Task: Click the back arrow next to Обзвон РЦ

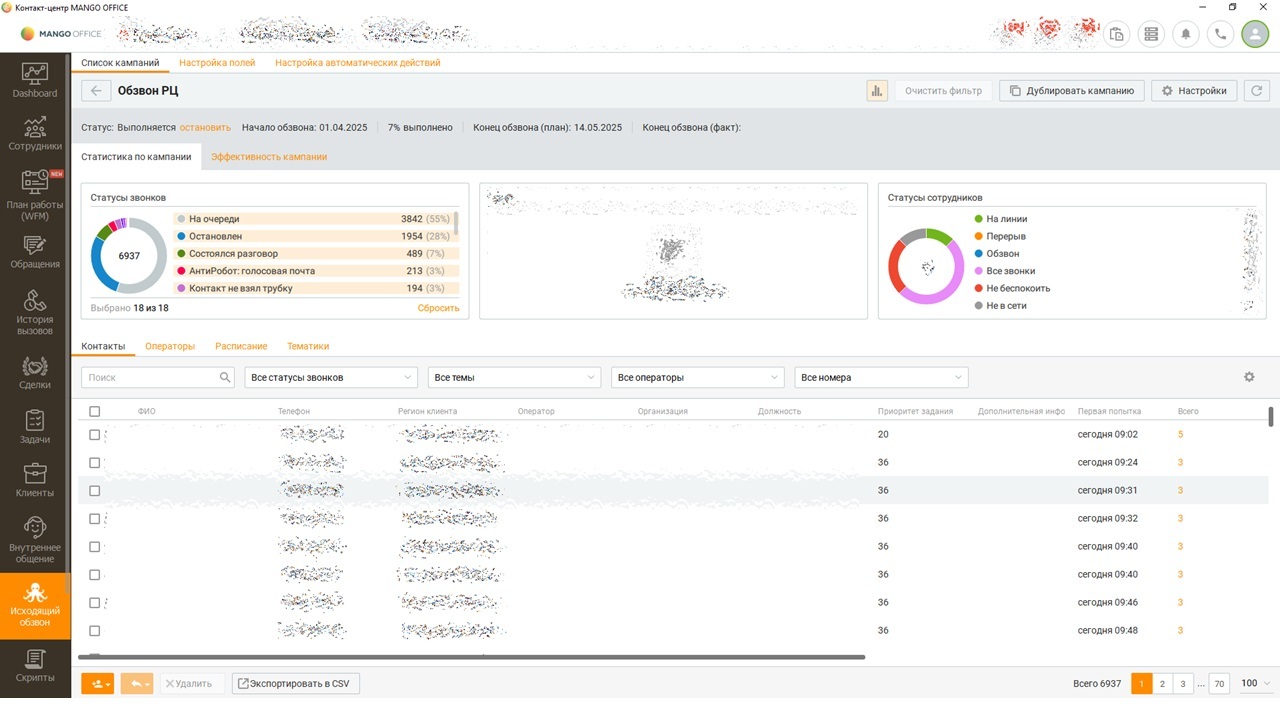Action: [x=96, y=91]
